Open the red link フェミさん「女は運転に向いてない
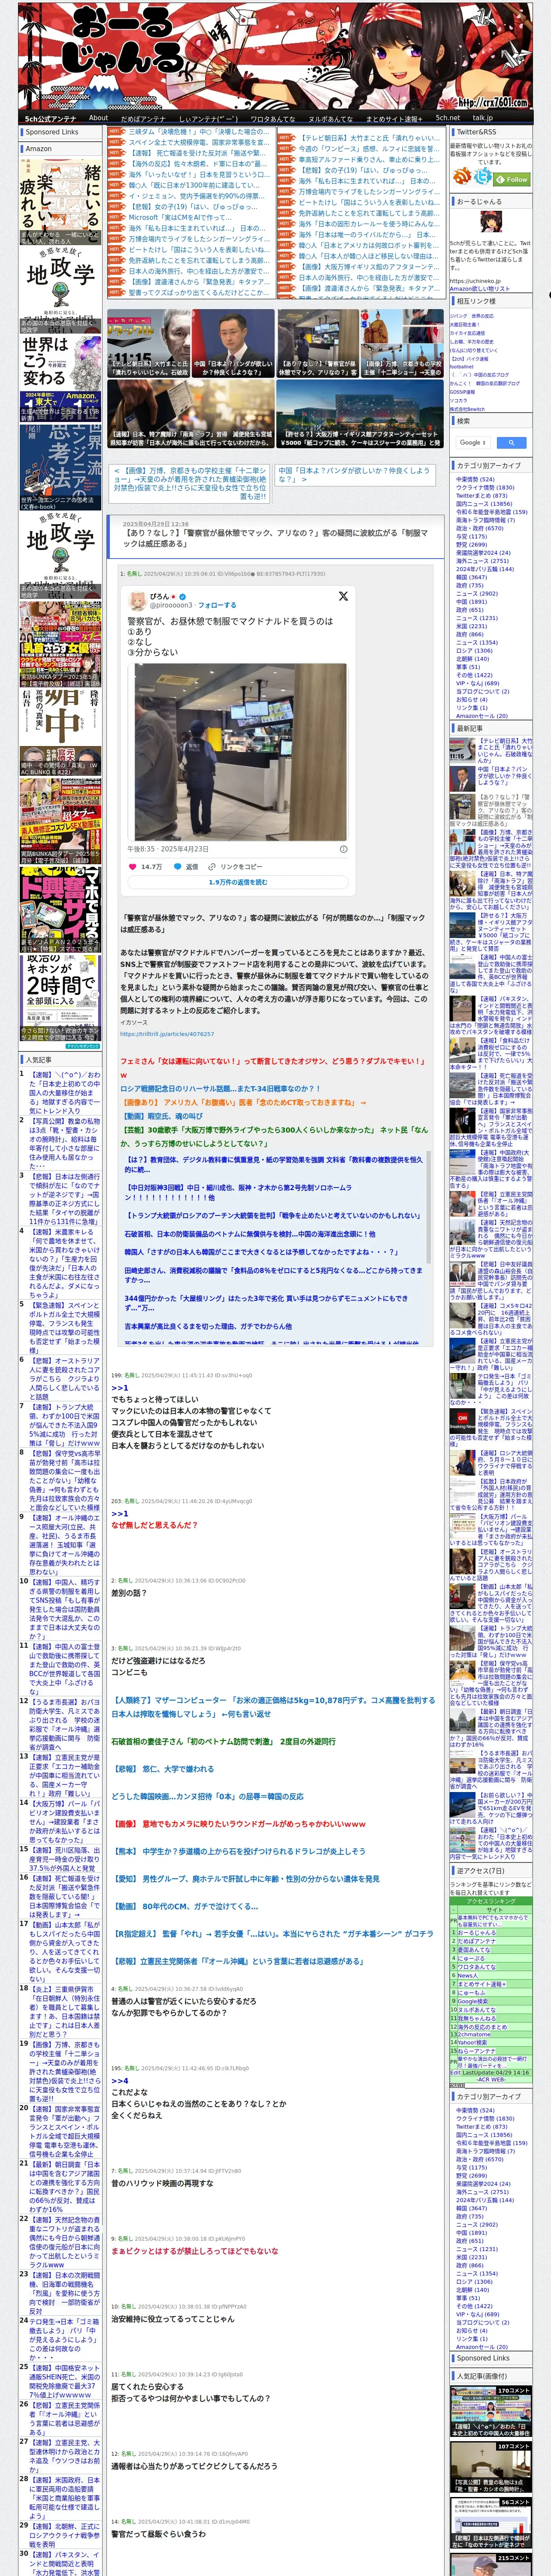 (273, 1067)
